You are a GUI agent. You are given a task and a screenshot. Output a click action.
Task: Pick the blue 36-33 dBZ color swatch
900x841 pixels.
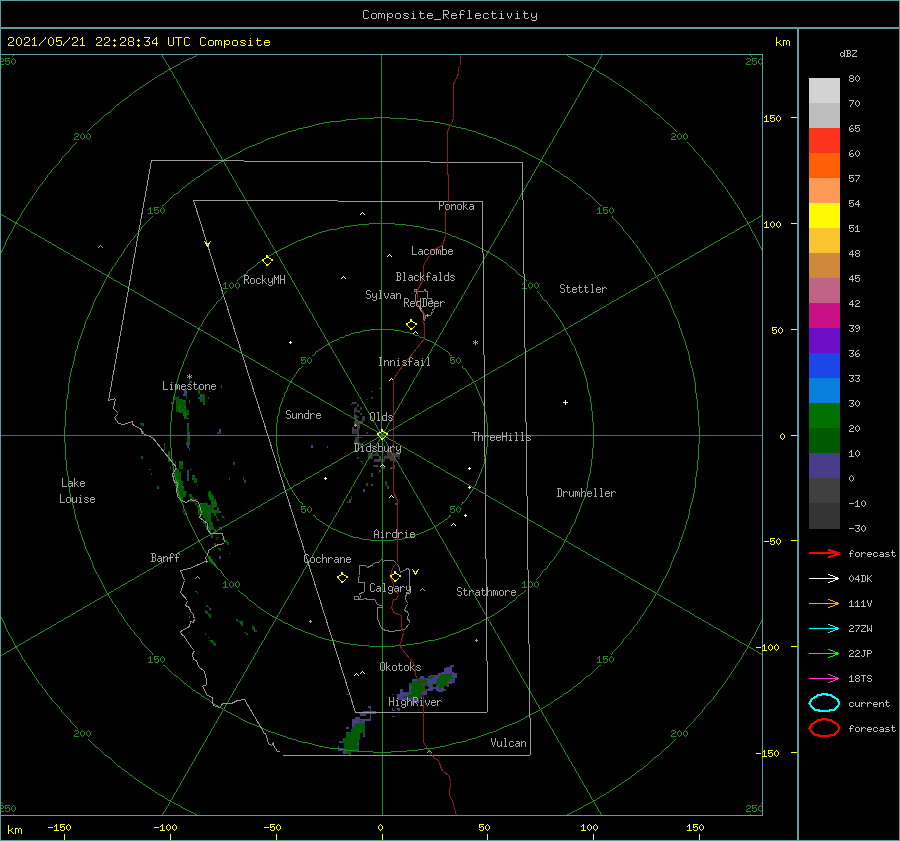pos(824,366)
